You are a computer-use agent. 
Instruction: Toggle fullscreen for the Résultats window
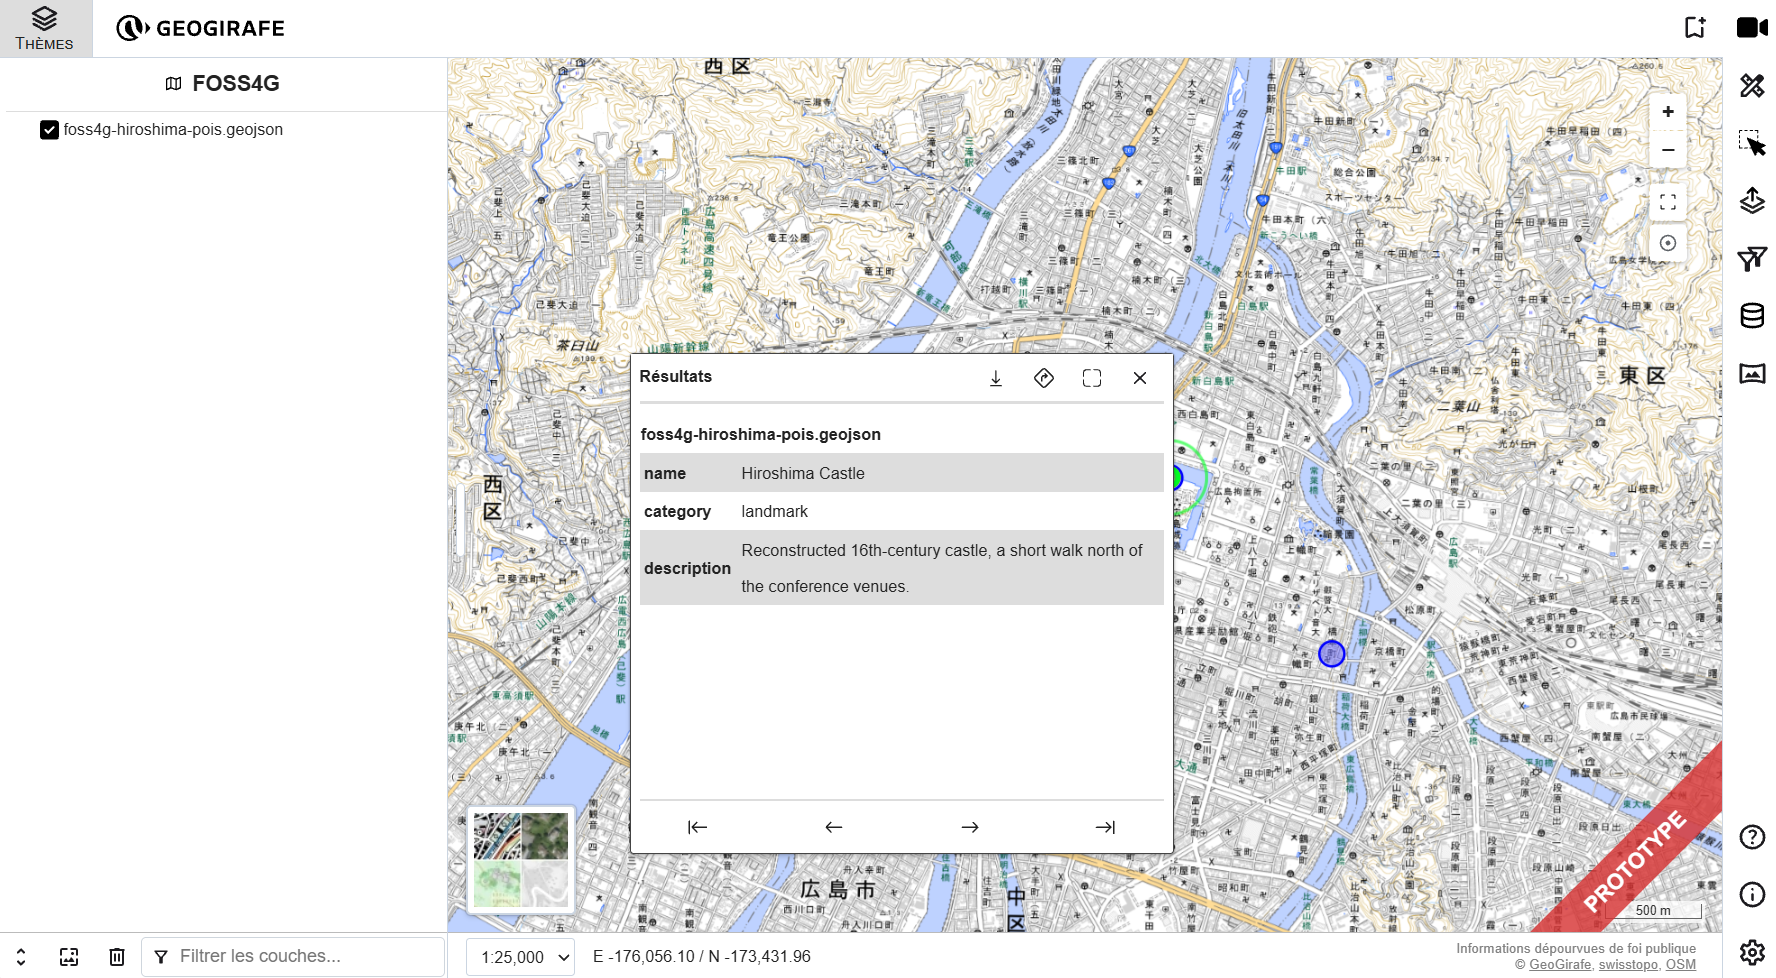click(x=1092, y=378)
